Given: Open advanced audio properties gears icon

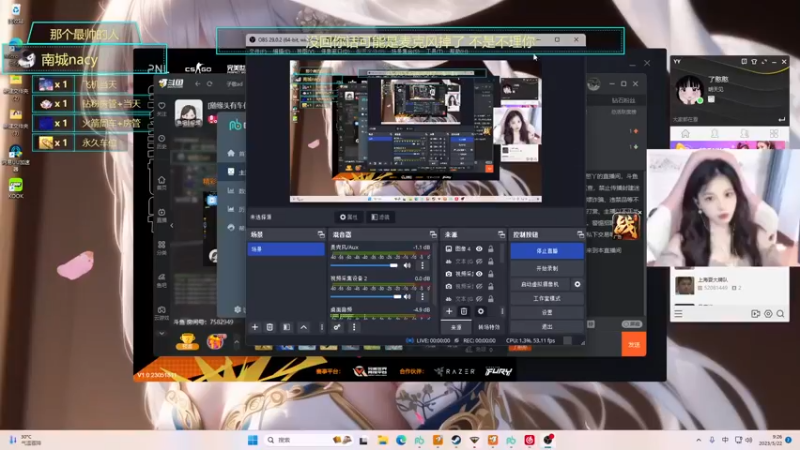Looking at the screenshot, I should point(337,327).
